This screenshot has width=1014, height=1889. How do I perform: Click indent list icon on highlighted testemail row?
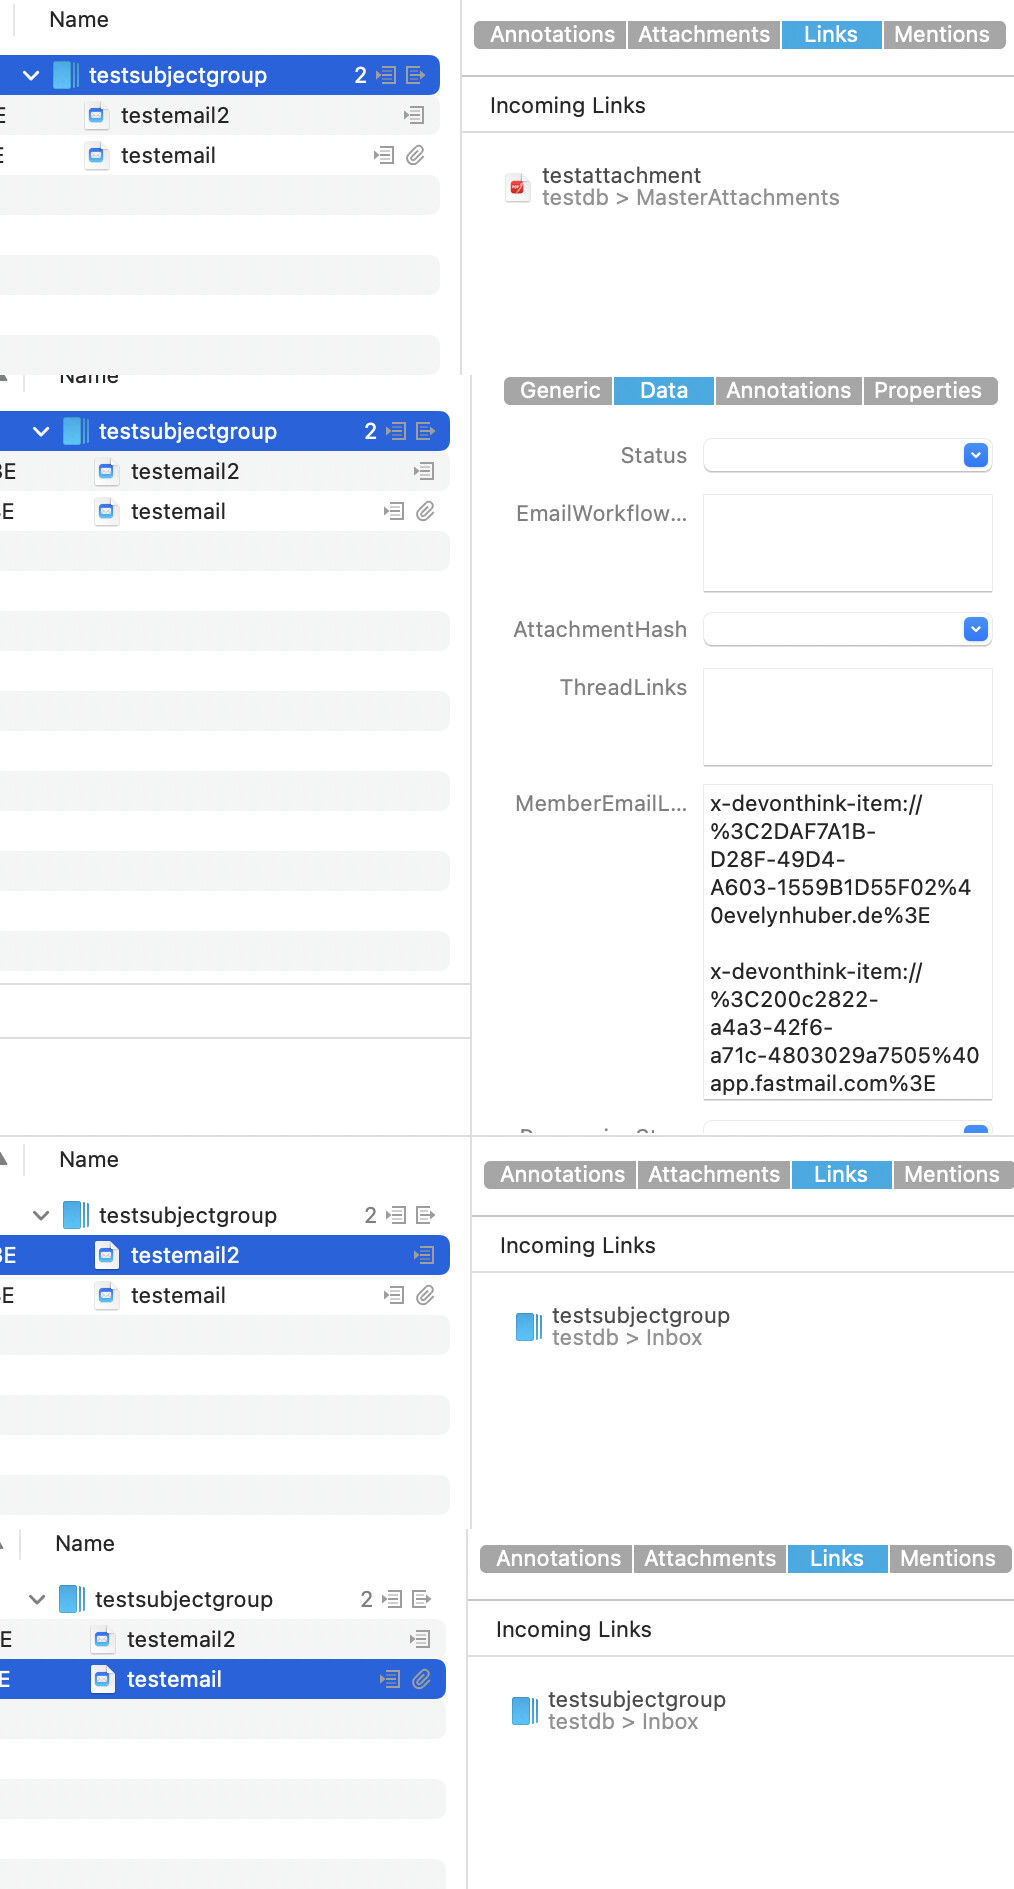click(x=390, y=1679)
